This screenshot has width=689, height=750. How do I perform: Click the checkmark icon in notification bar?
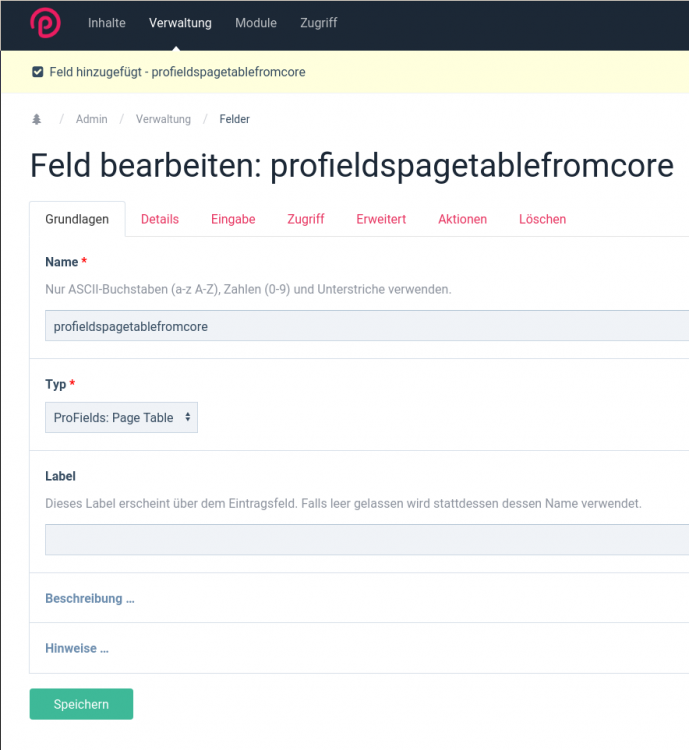click(38, 72)
